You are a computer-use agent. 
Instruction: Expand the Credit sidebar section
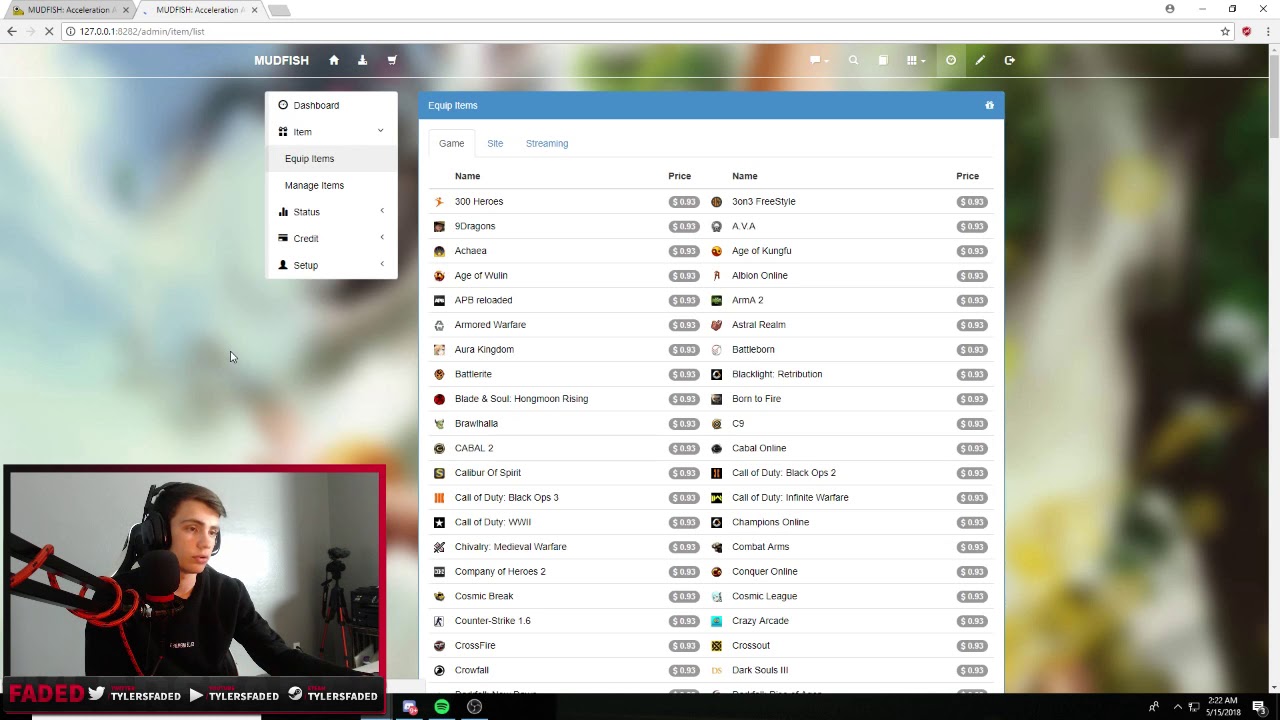tap(331, 238)
